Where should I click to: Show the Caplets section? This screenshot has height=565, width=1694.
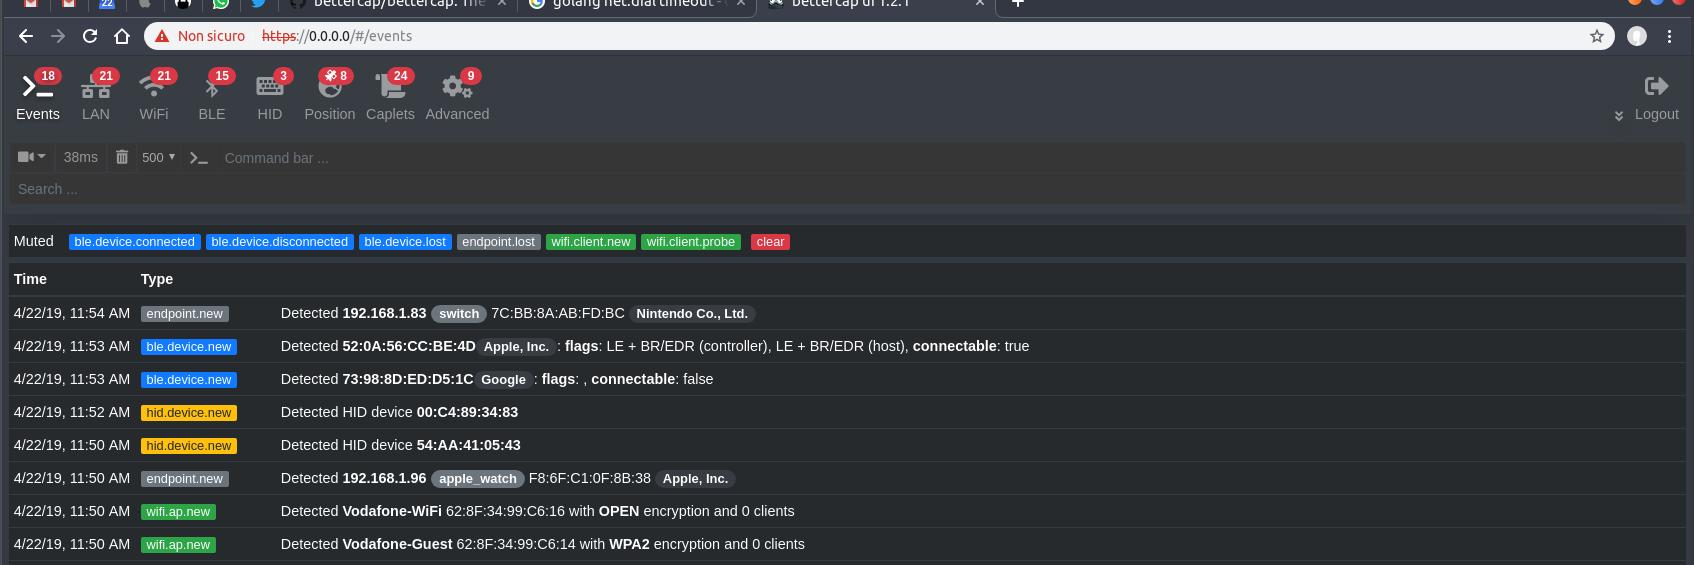pos(390,97)
